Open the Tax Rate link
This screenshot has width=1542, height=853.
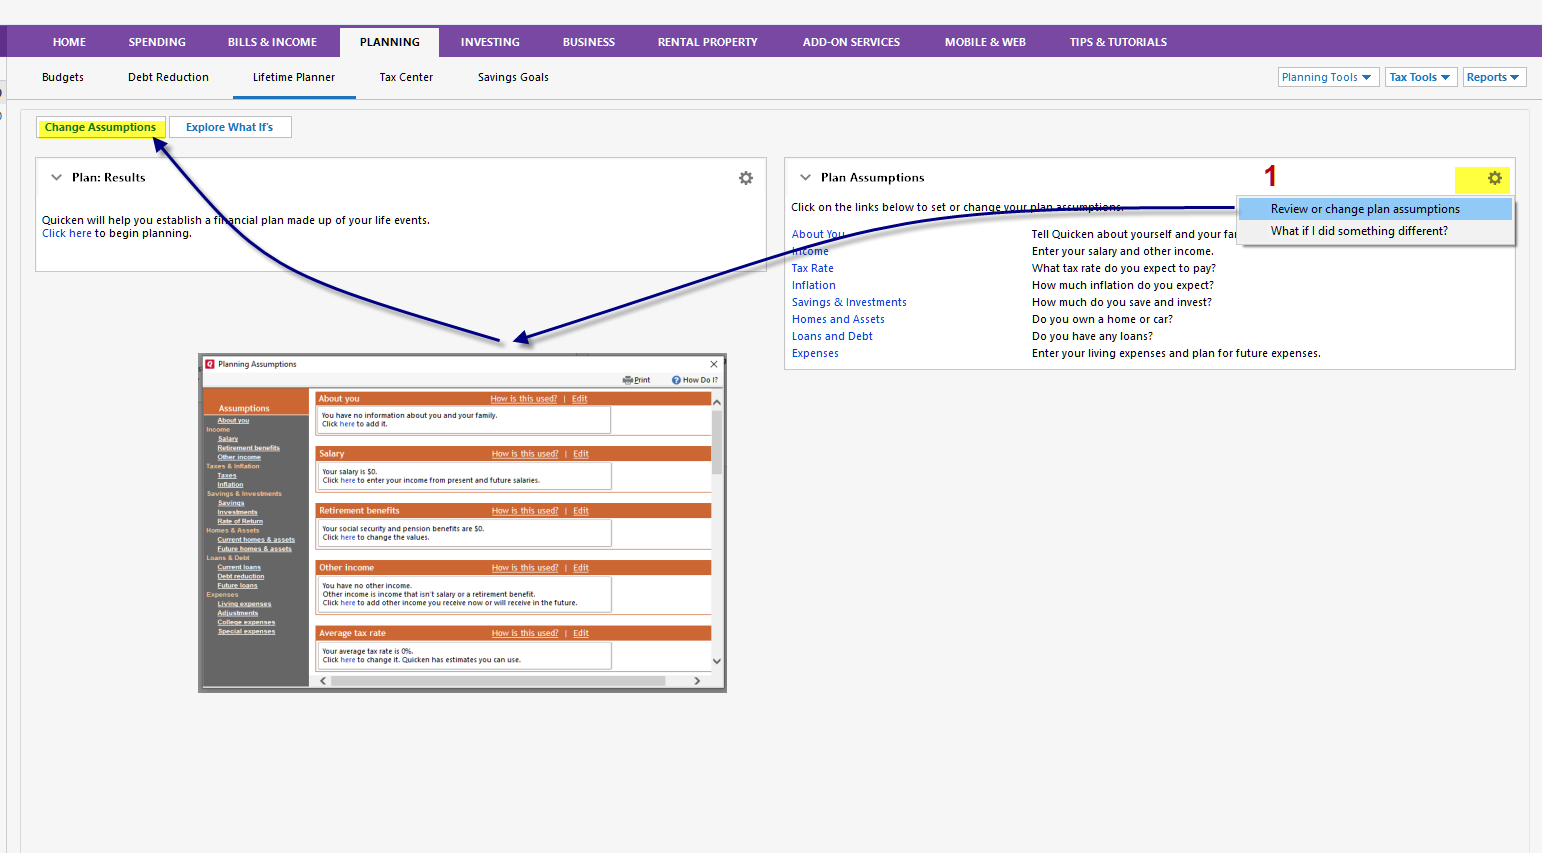[812, 268]
